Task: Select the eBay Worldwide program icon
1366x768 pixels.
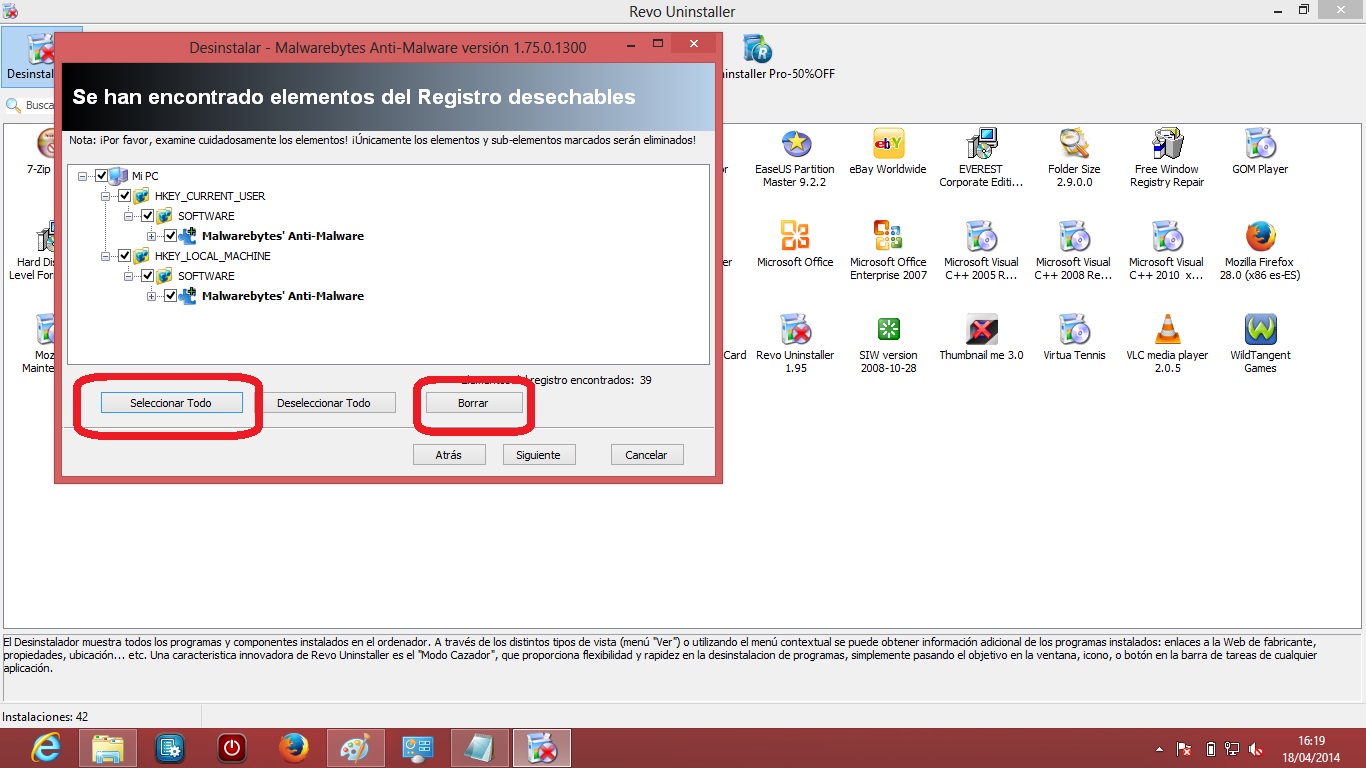Action: (888, 144)
